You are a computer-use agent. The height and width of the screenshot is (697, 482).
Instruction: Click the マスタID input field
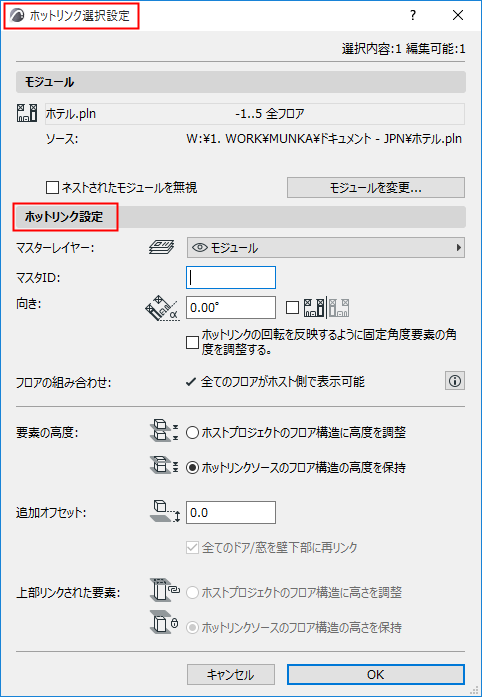coord(231,277)
